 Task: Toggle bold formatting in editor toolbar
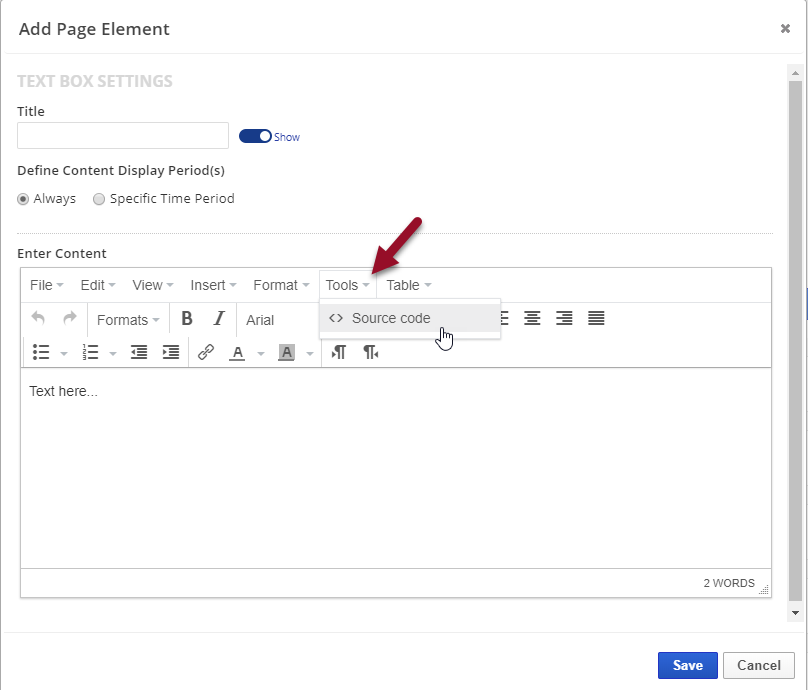(187, 319)
